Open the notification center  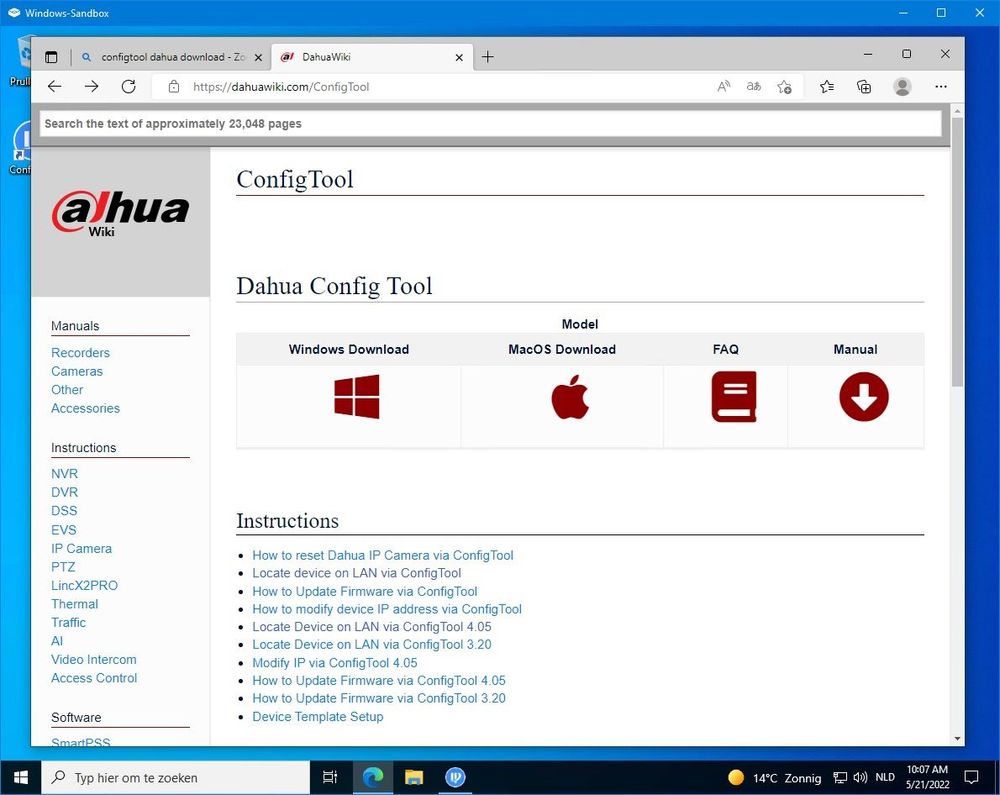[x=971, y=777]
